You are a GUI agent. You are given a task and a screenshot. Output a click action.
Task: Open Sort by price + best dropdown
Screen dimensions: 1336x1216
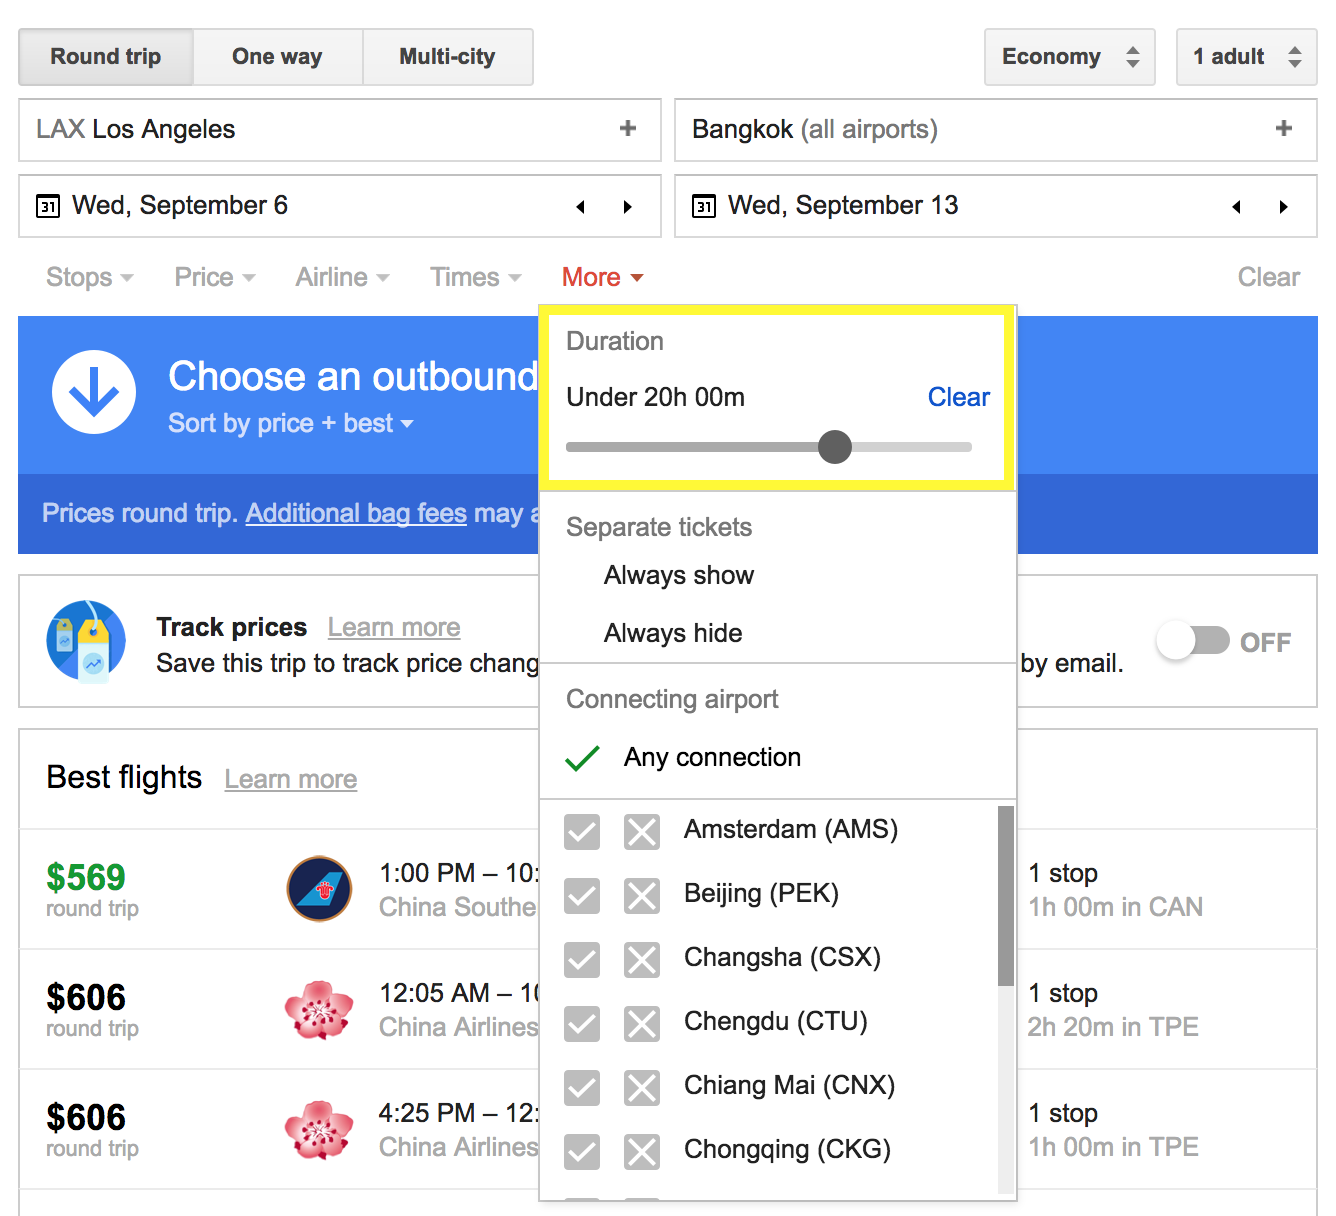[291, 423]
